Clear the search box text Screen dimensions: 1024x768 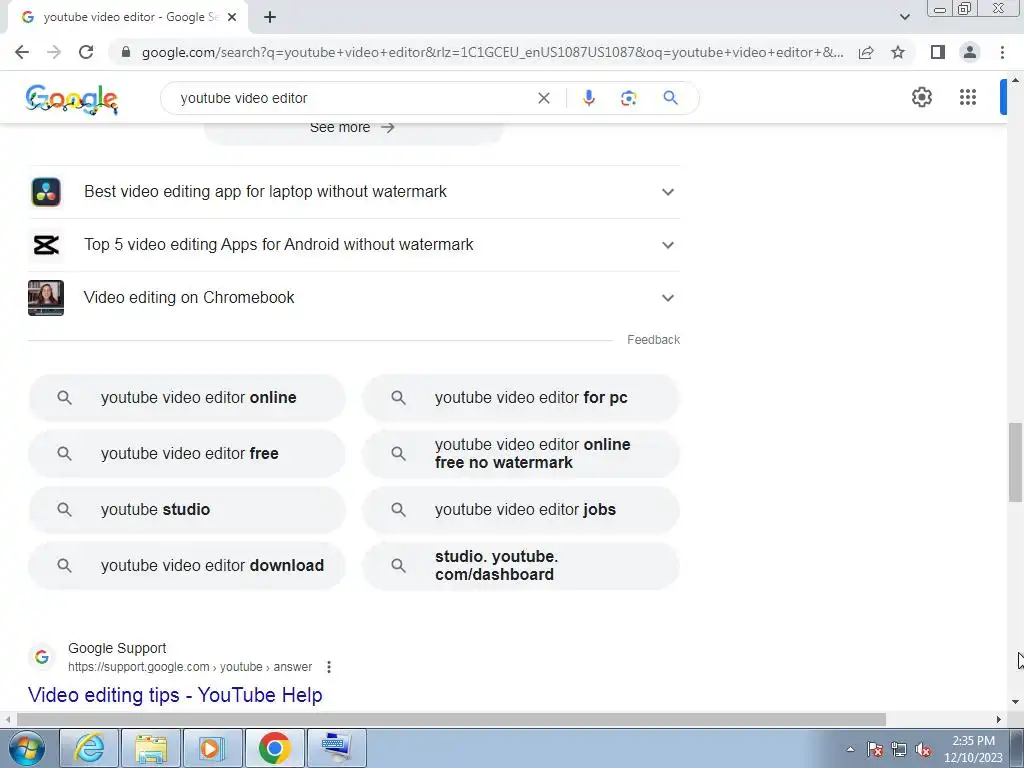coord(543,98)
